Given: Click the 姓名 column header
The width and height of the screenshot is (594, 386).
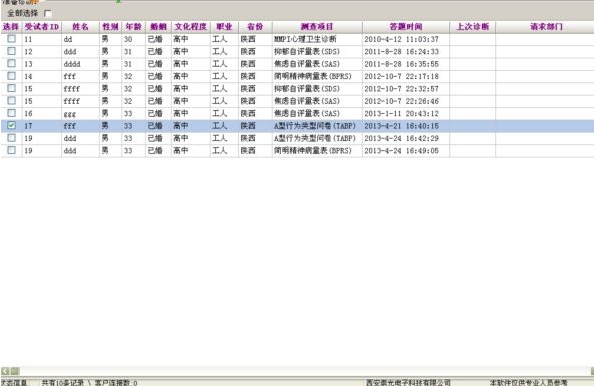Looking at the screenshot, I should click(80, 27).
